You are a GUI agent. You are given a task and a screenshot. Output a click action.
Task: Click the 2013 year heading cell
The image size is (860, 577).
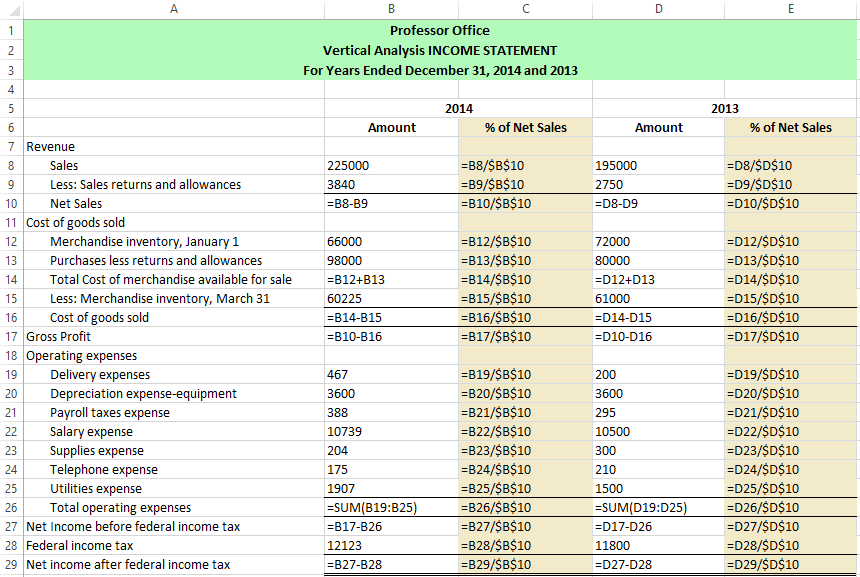click(725, 109)
